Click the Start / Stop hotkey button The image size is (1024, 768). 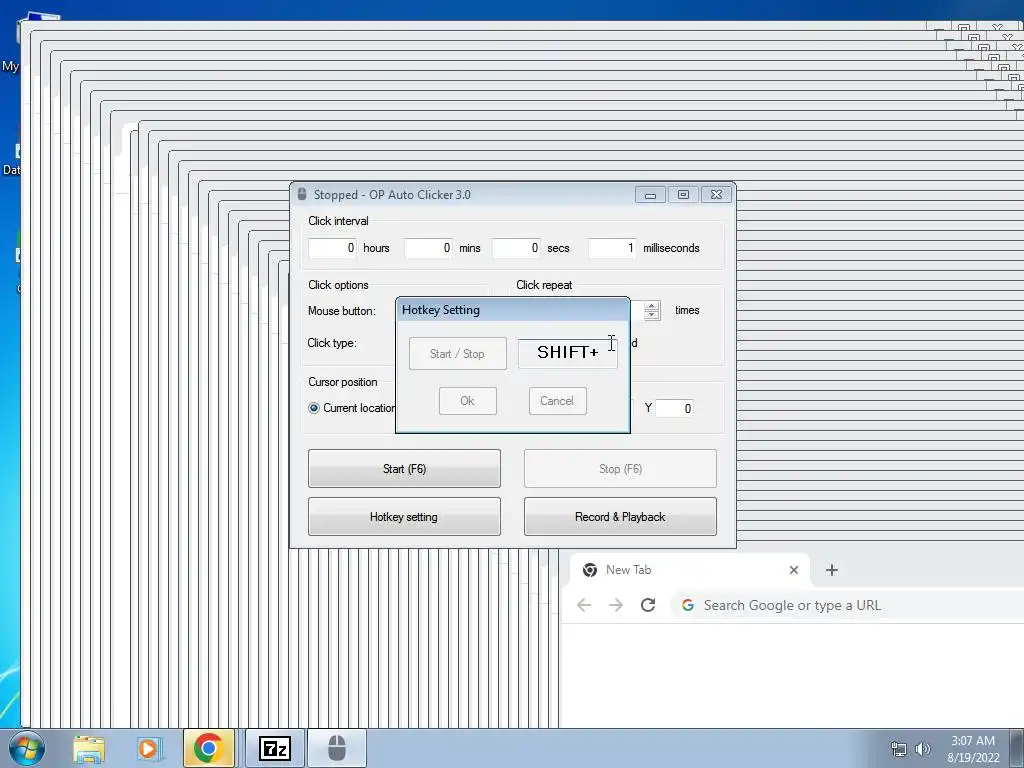pos(458,353)
